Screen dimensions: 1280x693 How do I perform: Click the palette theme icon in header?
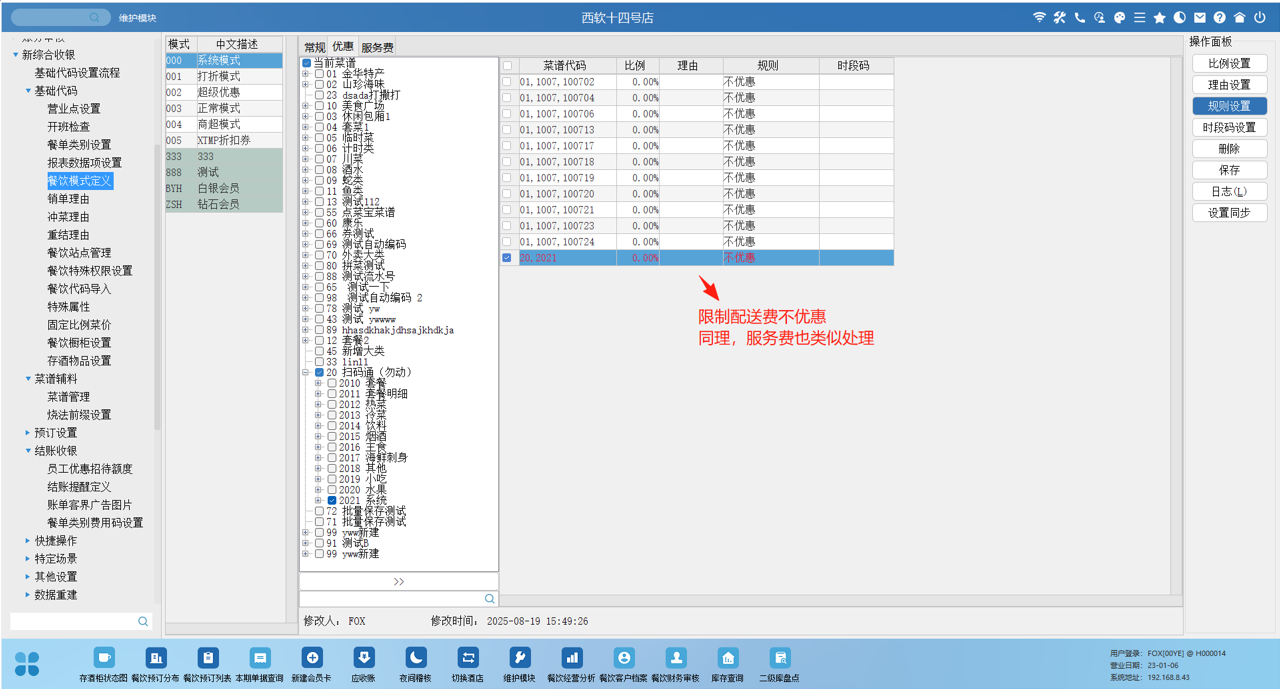pyautogui.click(x=1120, y=18)
